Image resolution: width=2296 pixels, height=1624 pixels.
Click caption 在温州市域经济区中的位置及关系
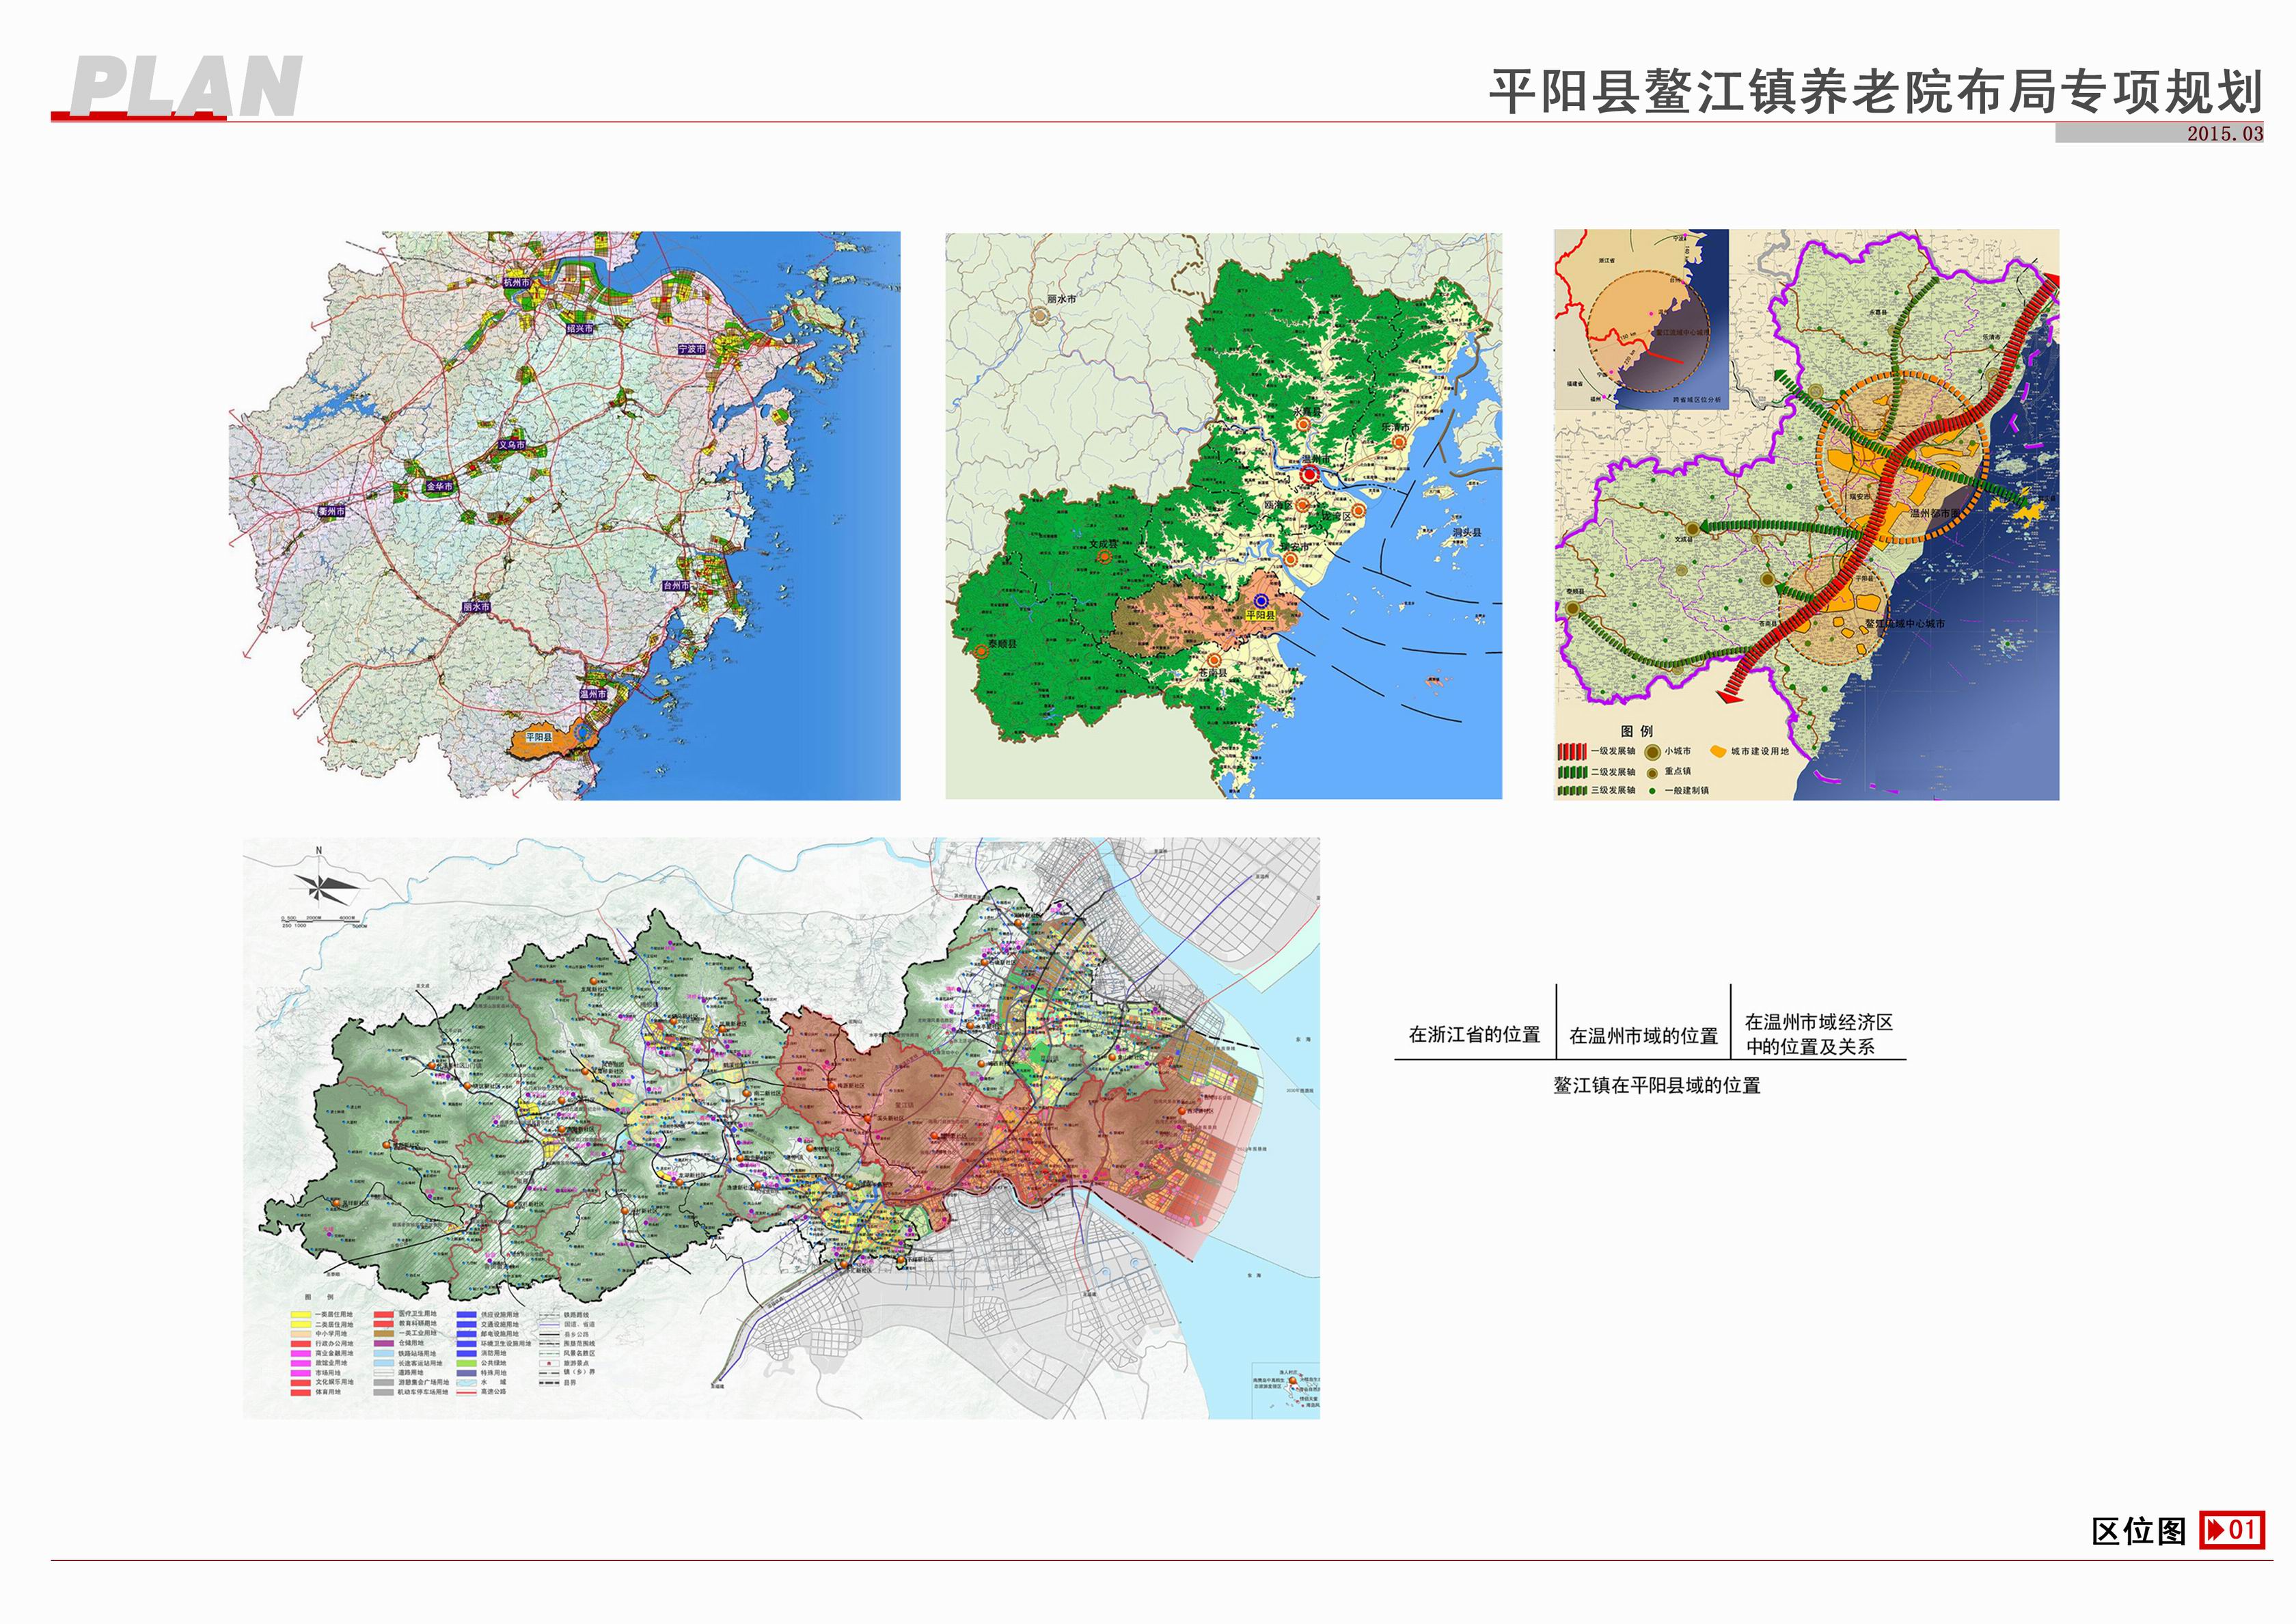pyautogui.click(x=1819, y=1034)
